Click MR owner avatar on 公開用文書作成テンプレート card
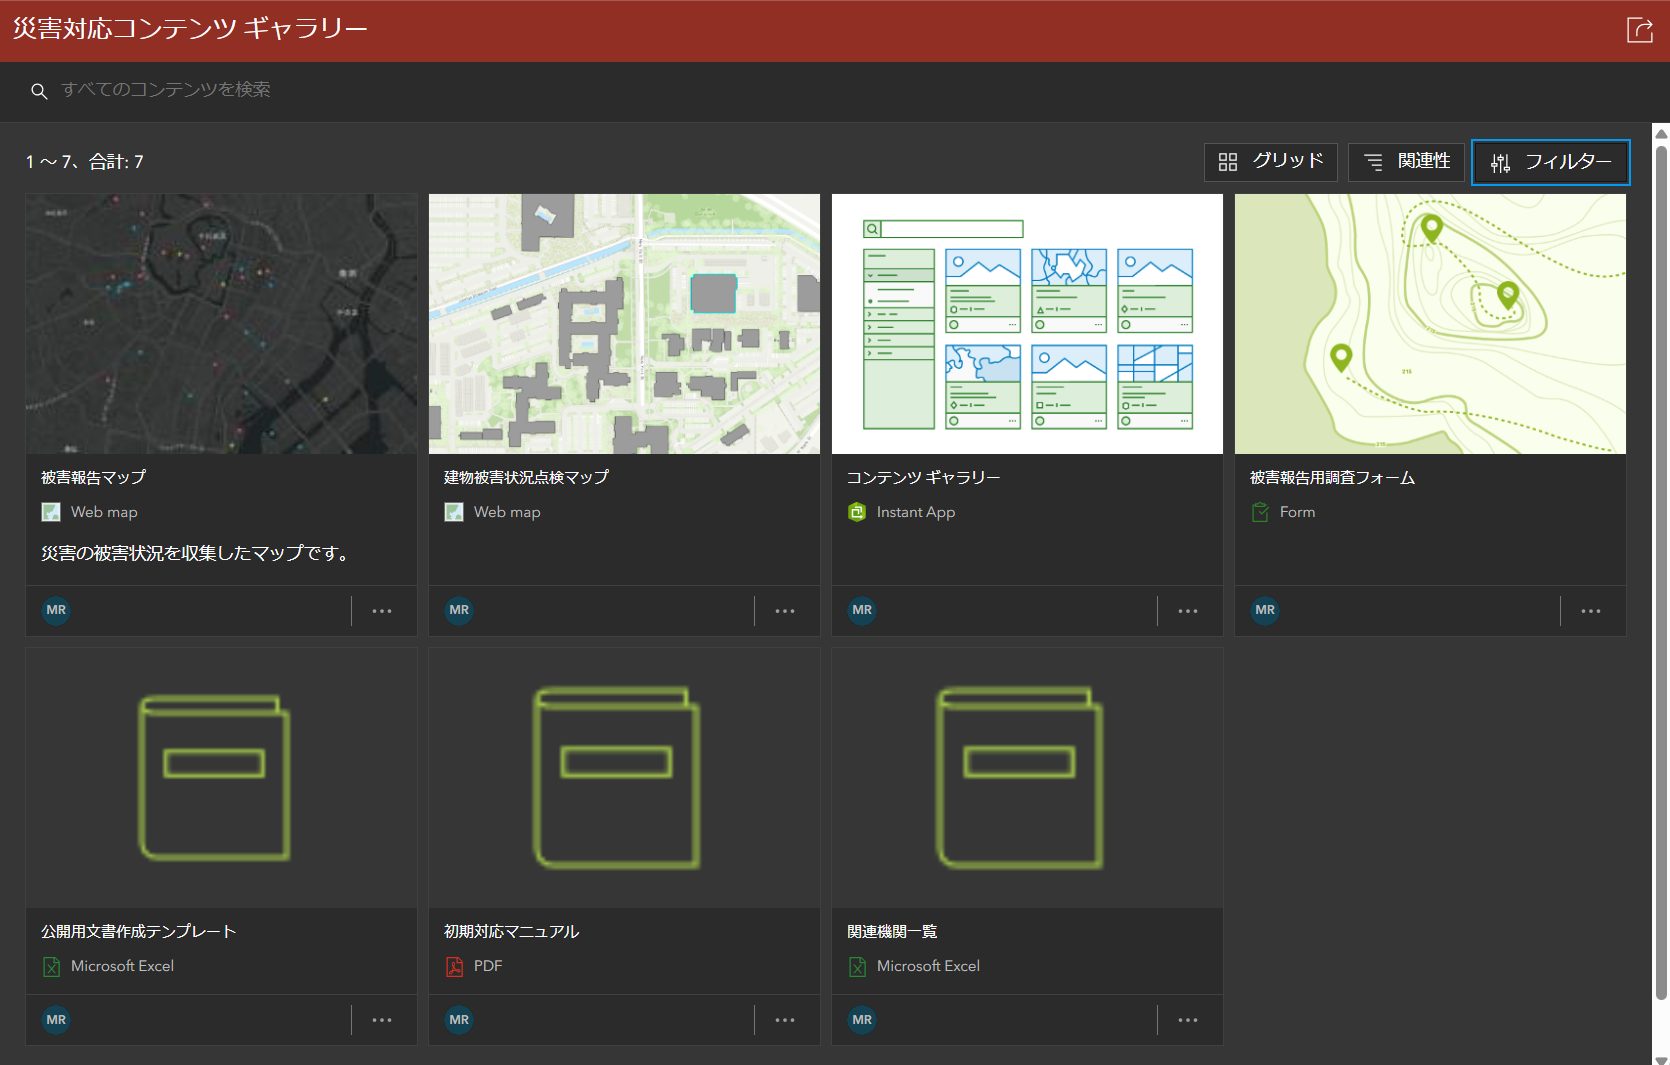The image size is (1670, 1065). pyautogui.click(x=56, y=1020)
